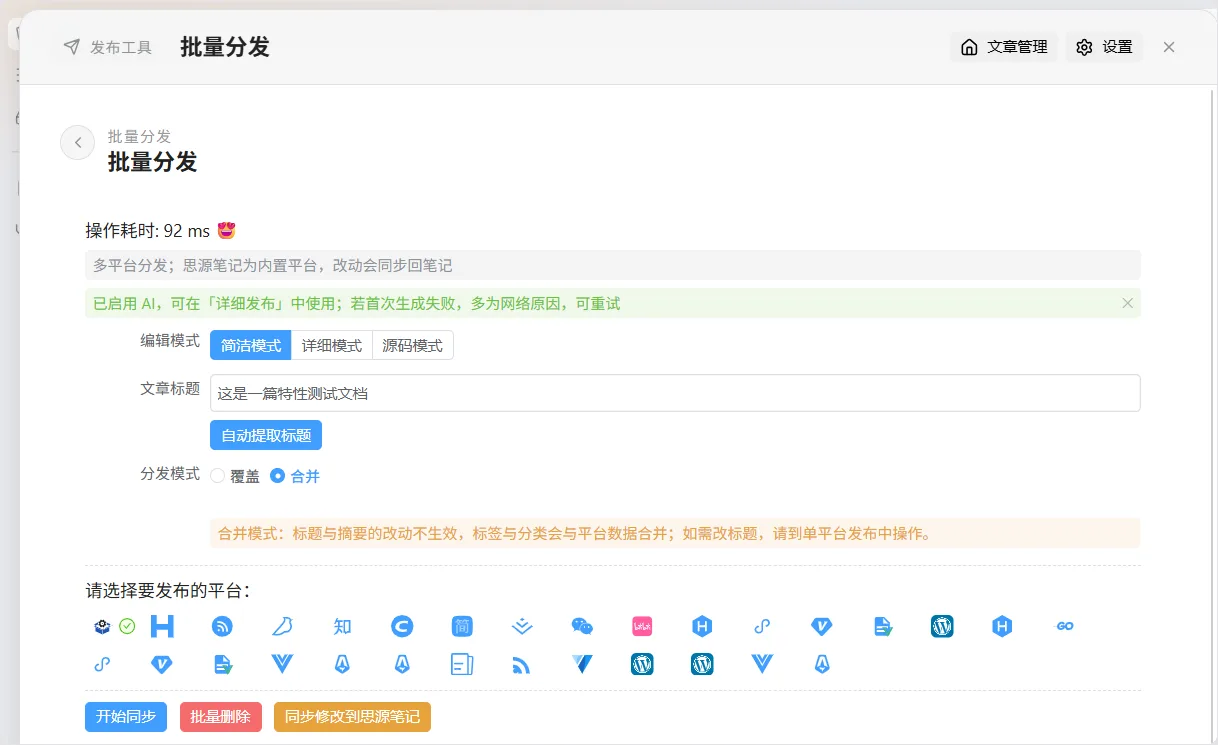Viewport: 1218px width, 745px height.
Task: Start syncing with 开始同步
Action: coord(126,717)
